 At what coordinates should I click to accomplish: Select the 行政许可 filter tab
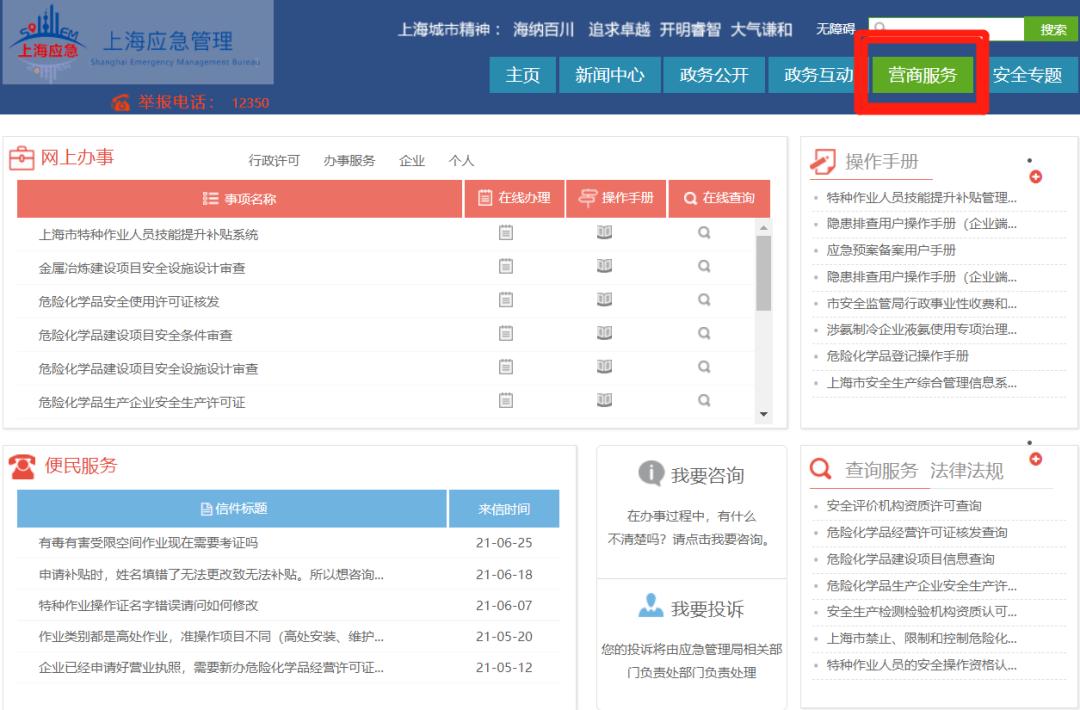click(274, 161)
